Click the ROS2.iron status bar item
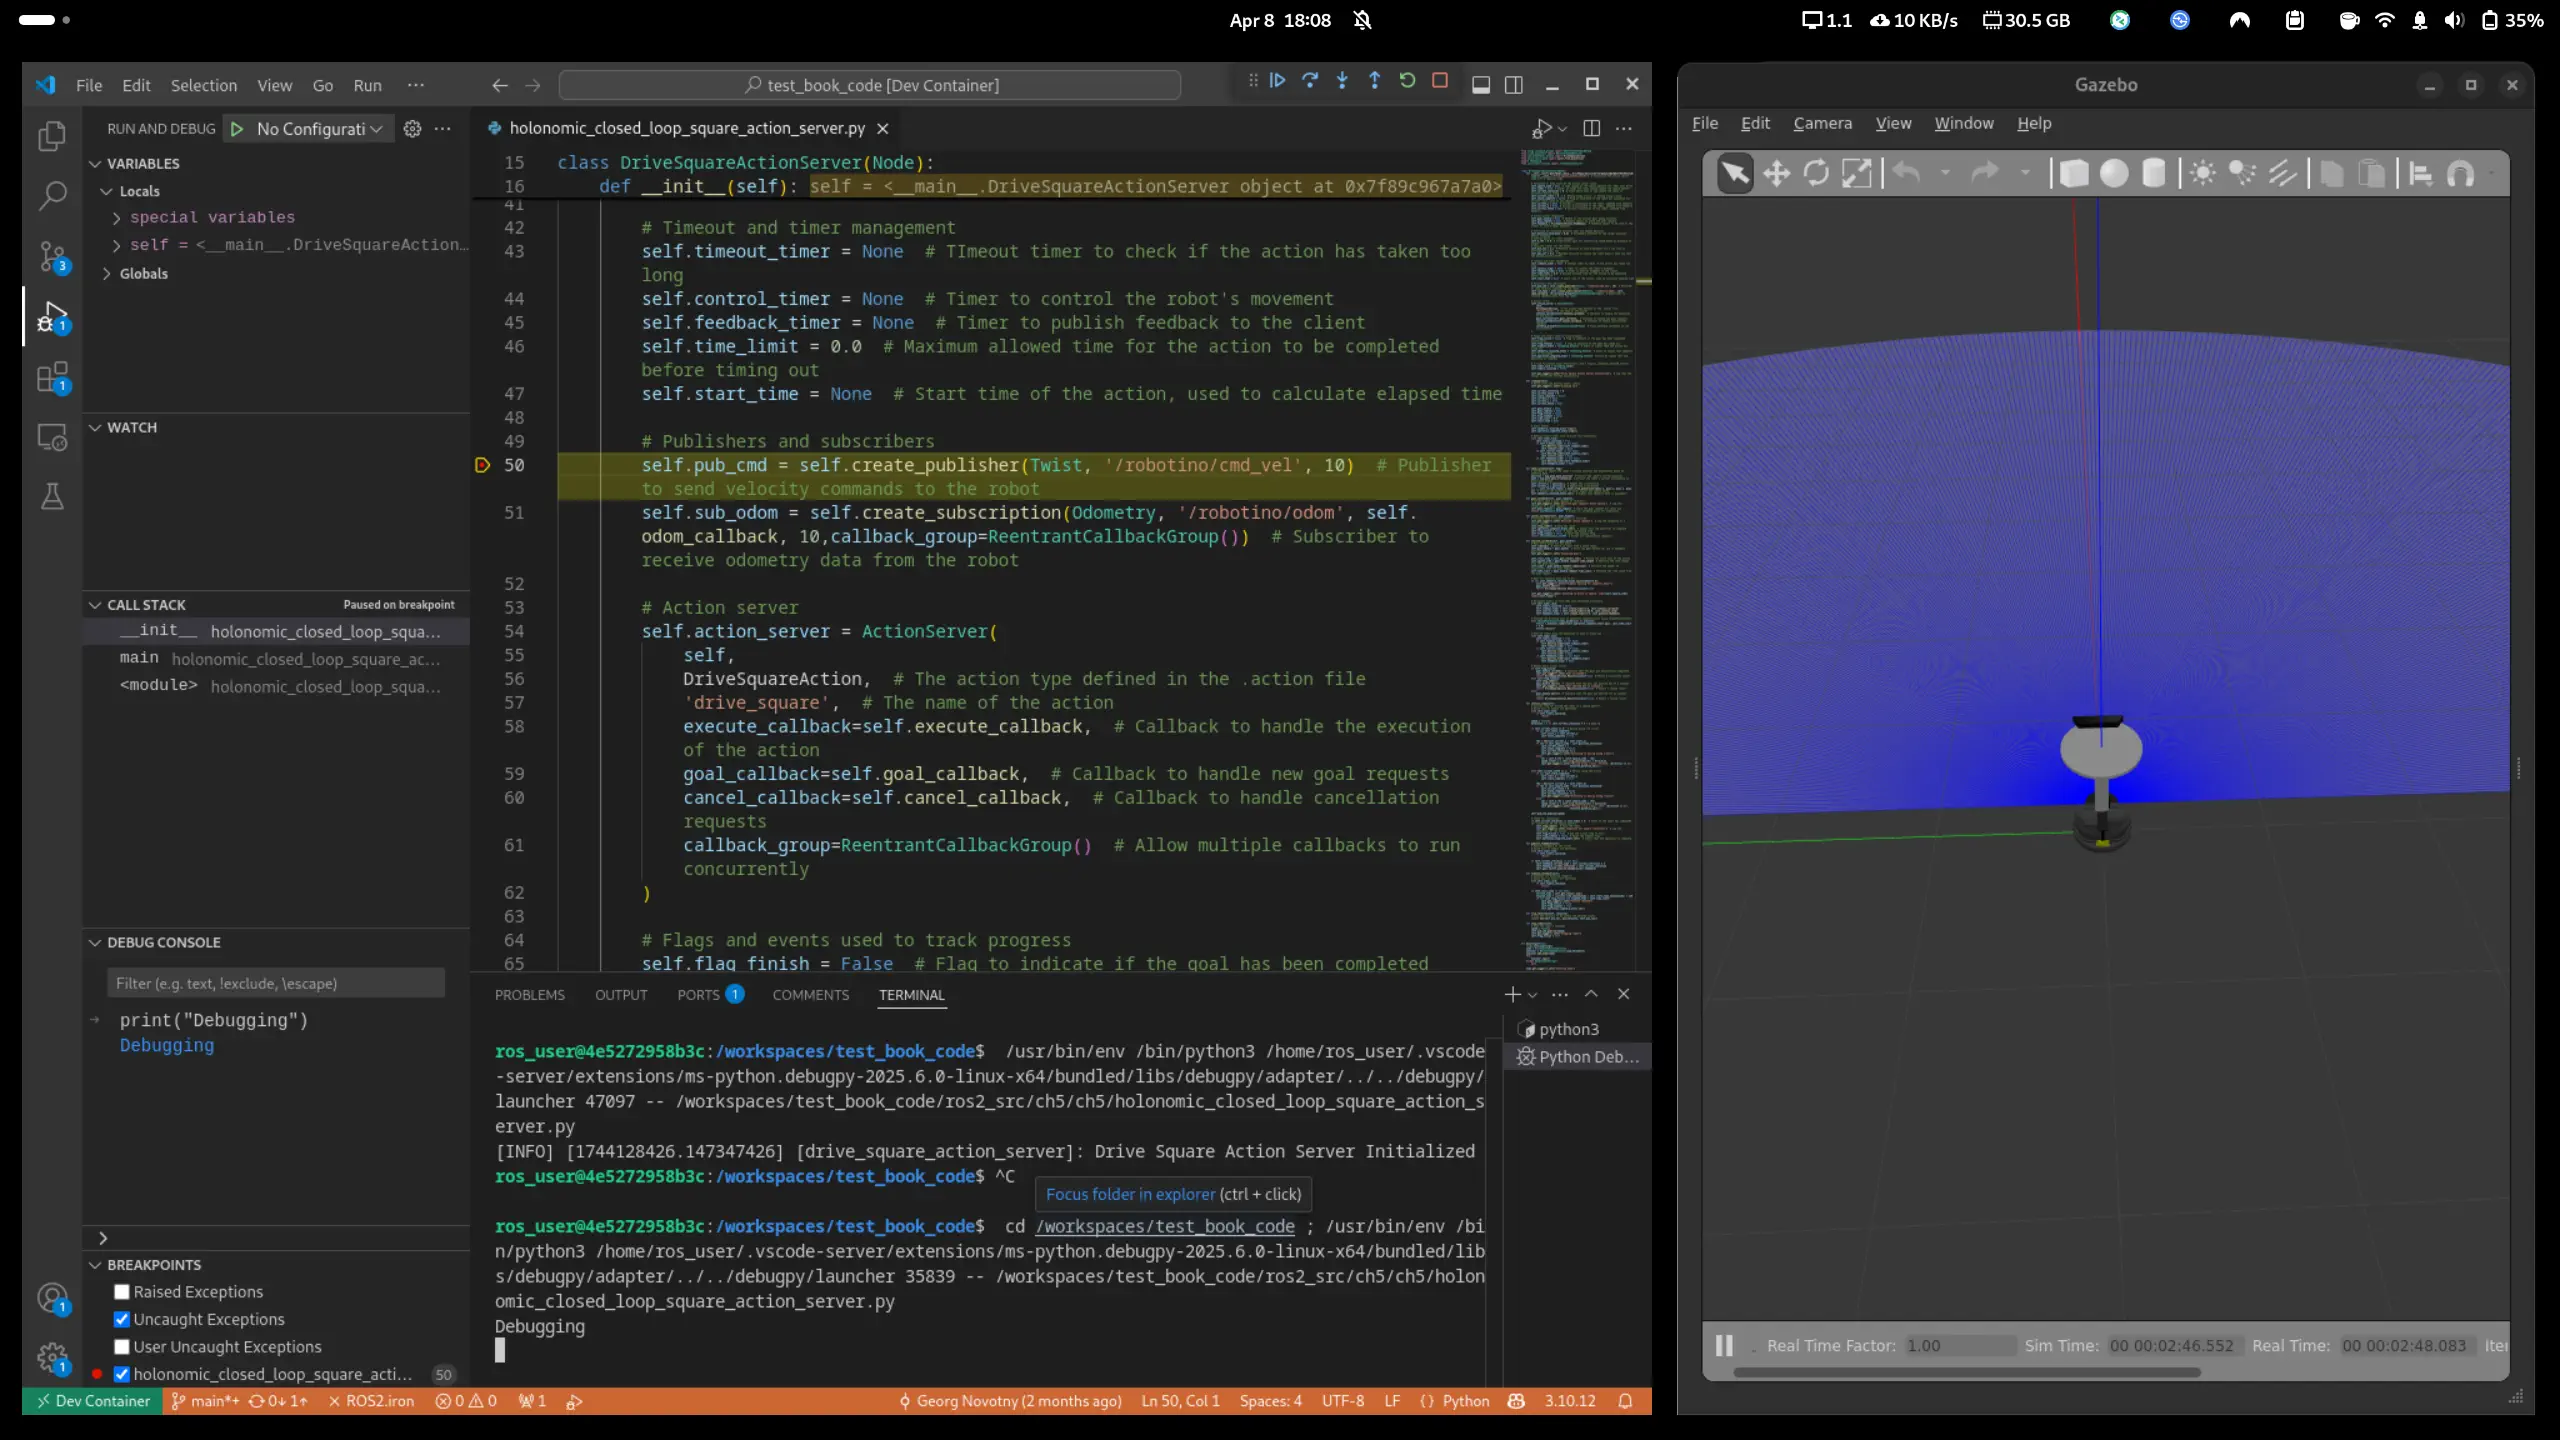2560x1440 pixels. [372, 1401]
